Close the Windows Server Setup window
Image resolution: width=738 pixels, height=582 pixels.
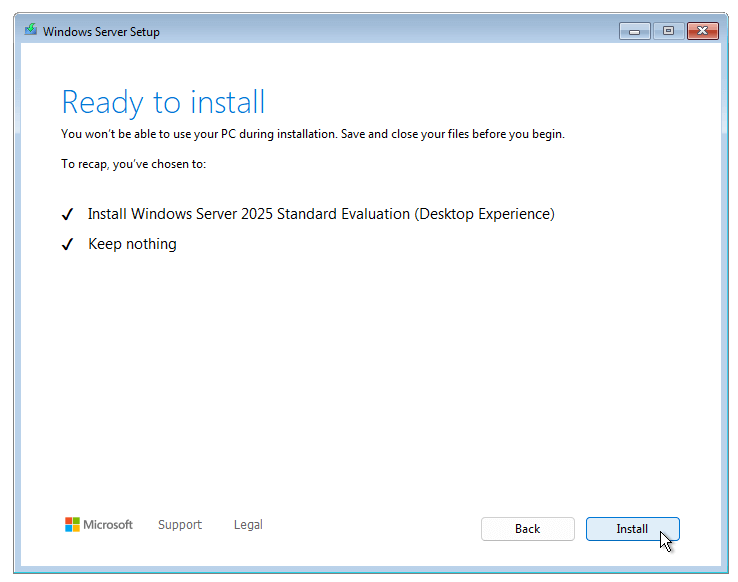point(703,32)
